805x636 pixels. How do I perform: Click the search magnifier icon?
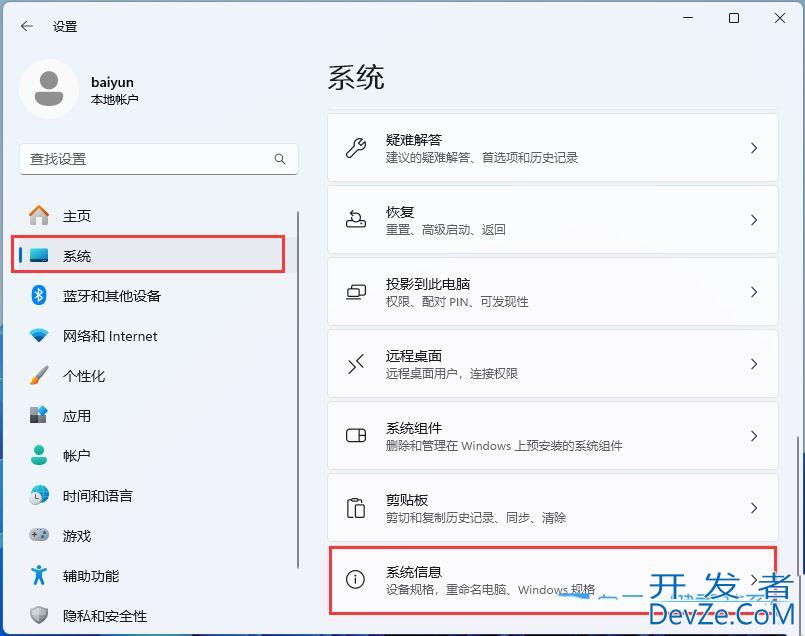pyautogui.click(x=280, y=159)
